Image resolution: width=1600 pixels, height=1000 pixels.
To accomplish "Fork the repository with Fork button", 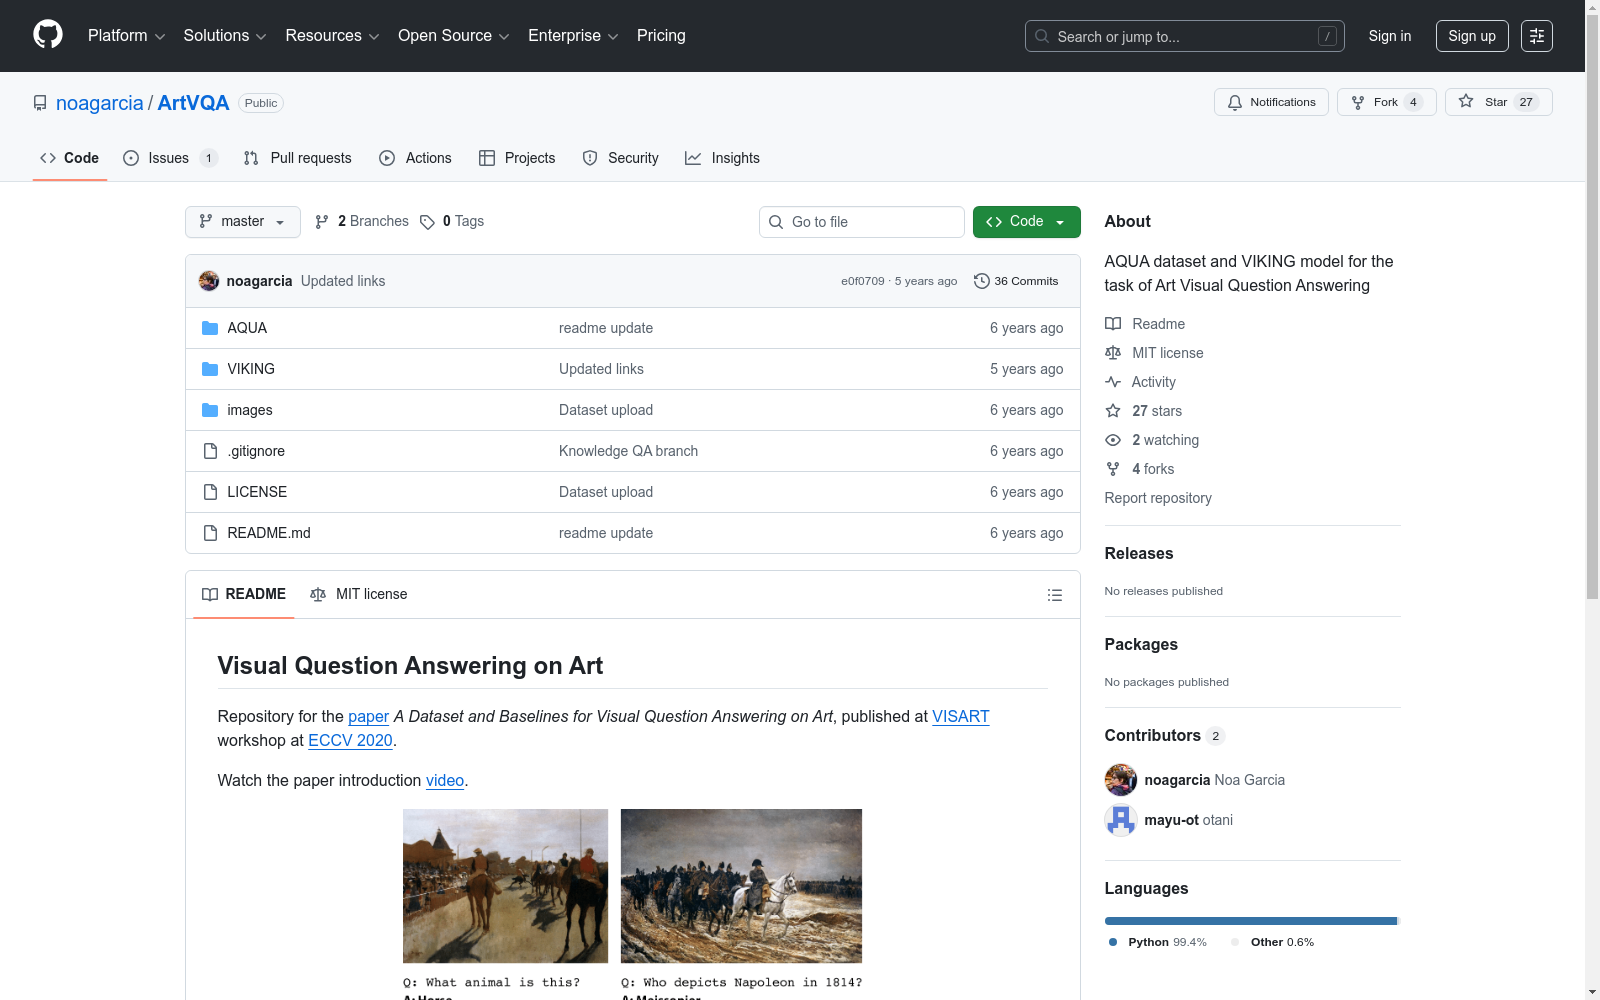I will 1387,102.
